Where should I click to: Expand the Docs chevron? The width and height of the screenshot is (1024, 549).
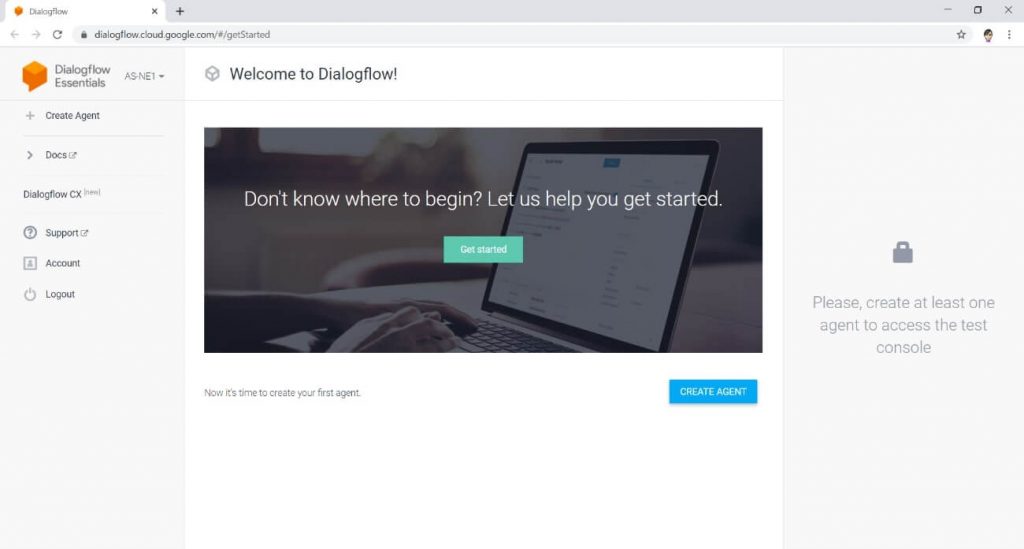29,155
